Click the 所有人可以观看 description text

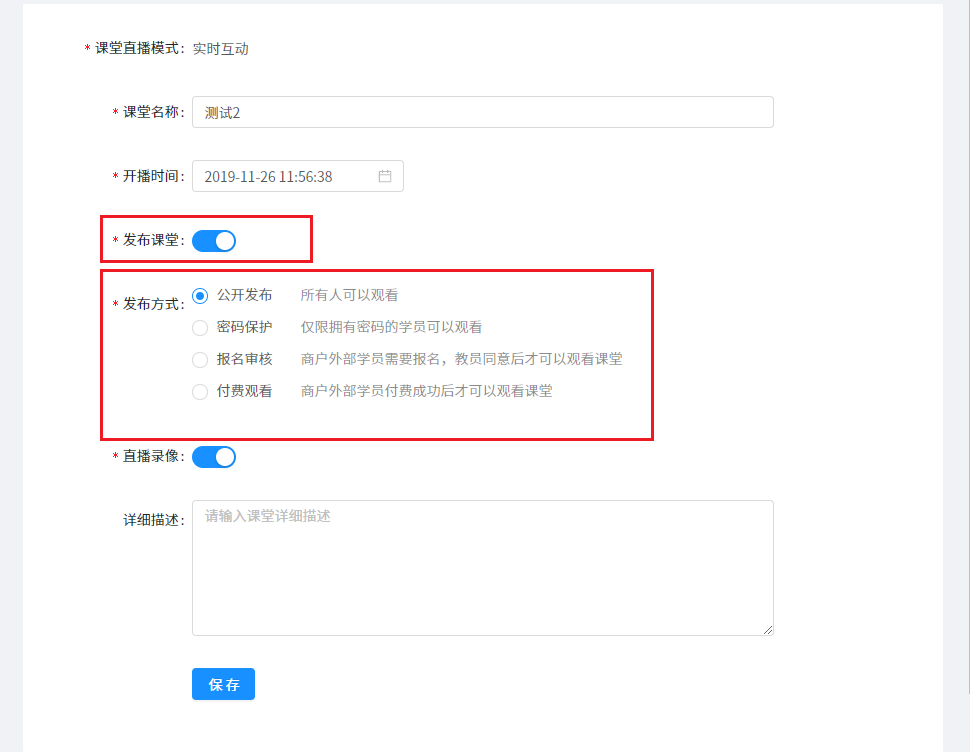(349, 295)
